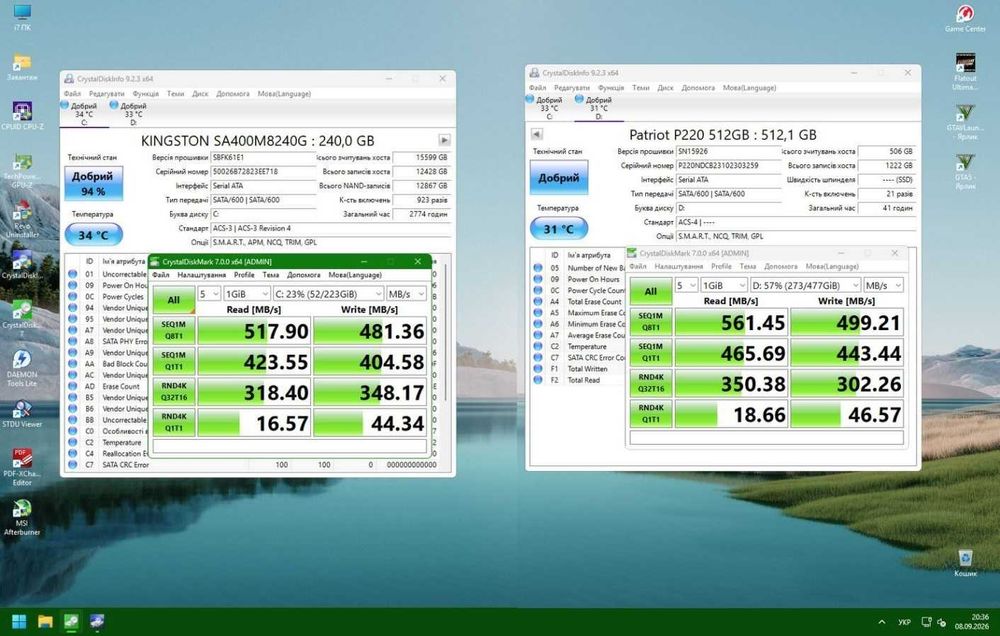This screenshot has height=636, width=1000.
Task: Select the CrystalDiskInfo taskbar icon
Action: (x=97, y=621)
